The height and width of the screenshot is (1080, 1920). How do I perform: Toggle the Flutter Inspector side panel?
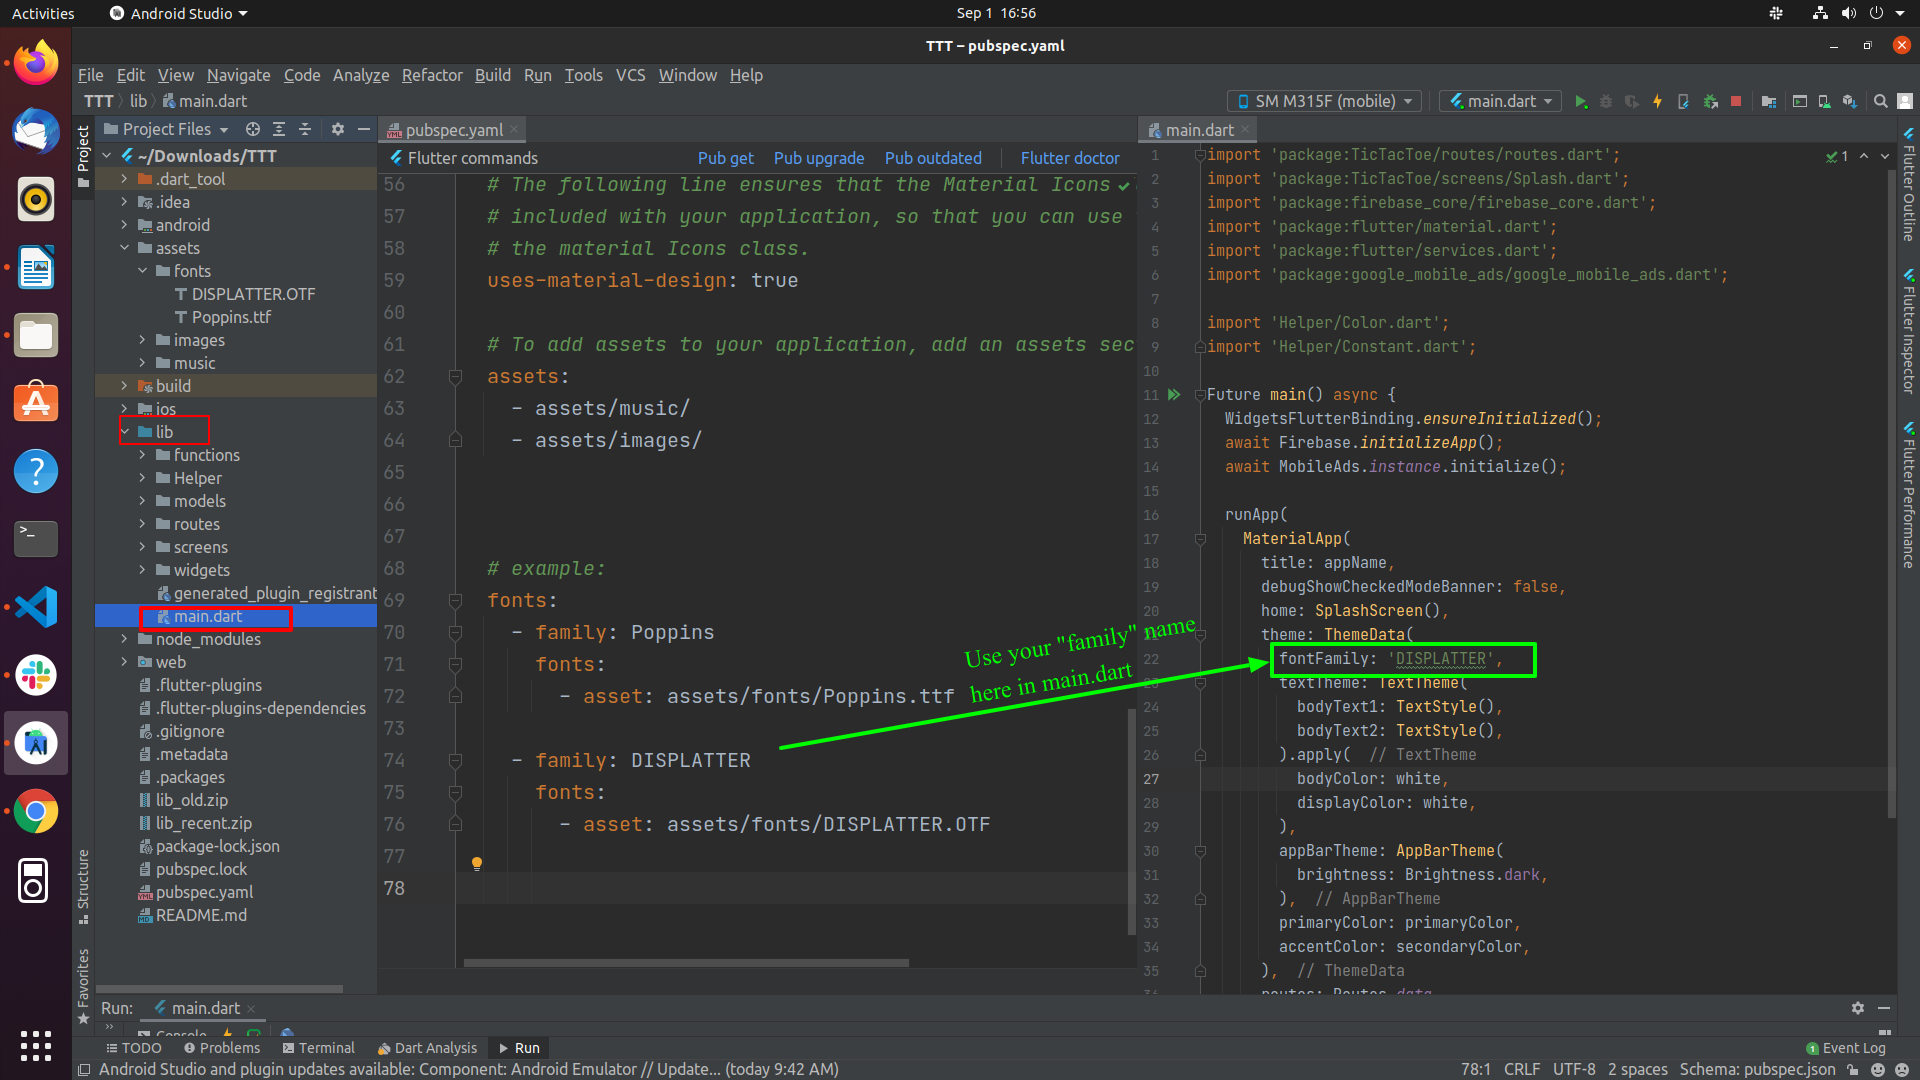[x=1908, y=330]
